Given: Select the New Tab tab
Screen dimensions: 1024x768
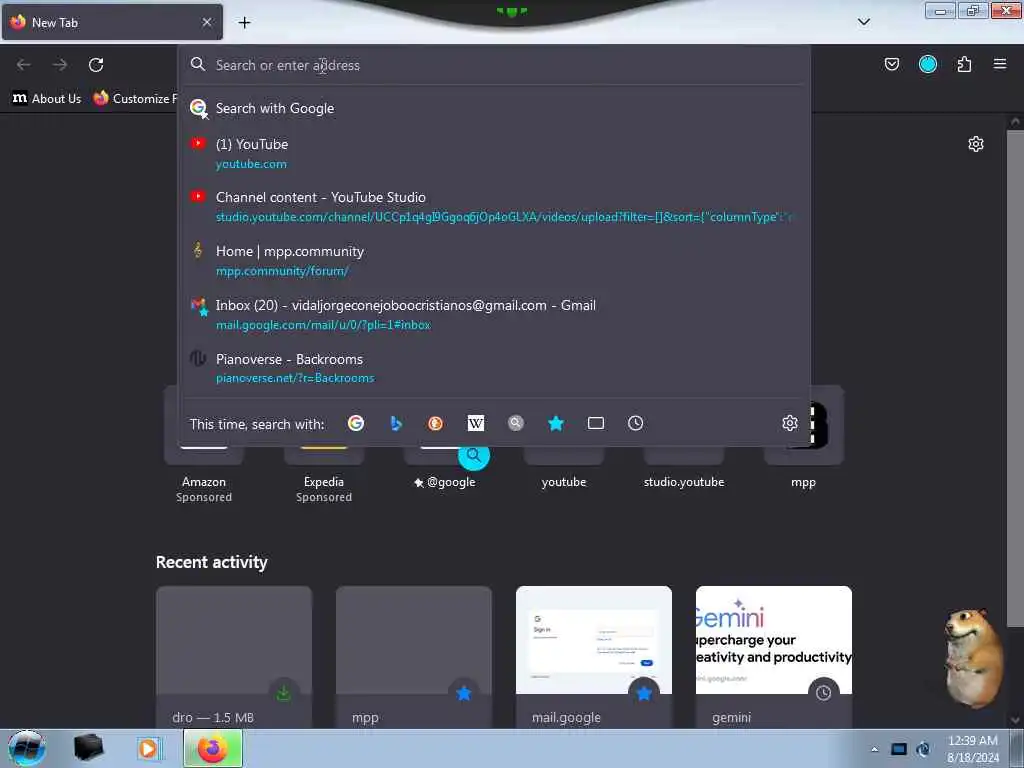Looking at the screenshot, I should 112,22.
